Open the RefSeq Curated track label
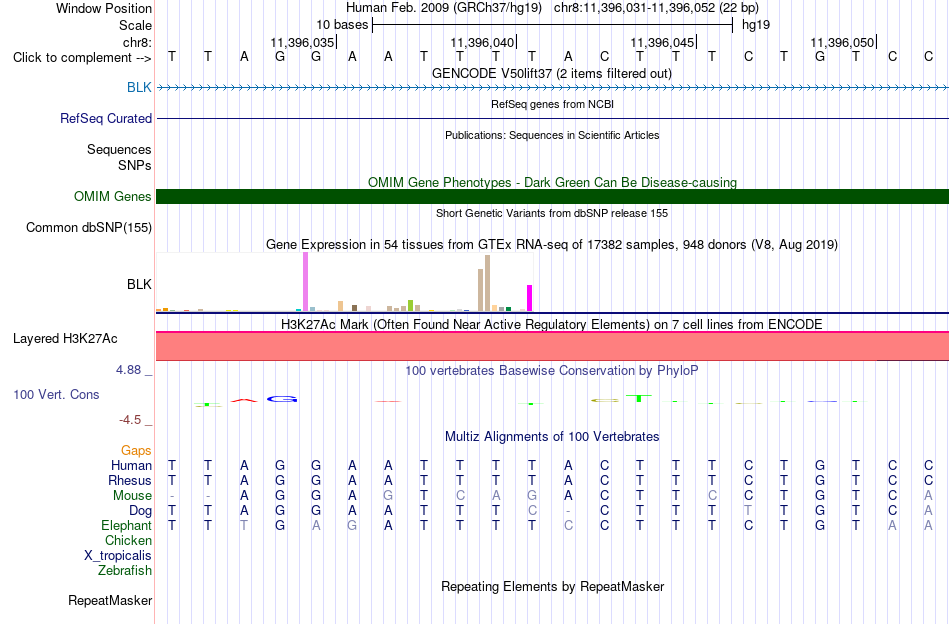This screenshot has height=624, width=950. [x=105, y=118]
